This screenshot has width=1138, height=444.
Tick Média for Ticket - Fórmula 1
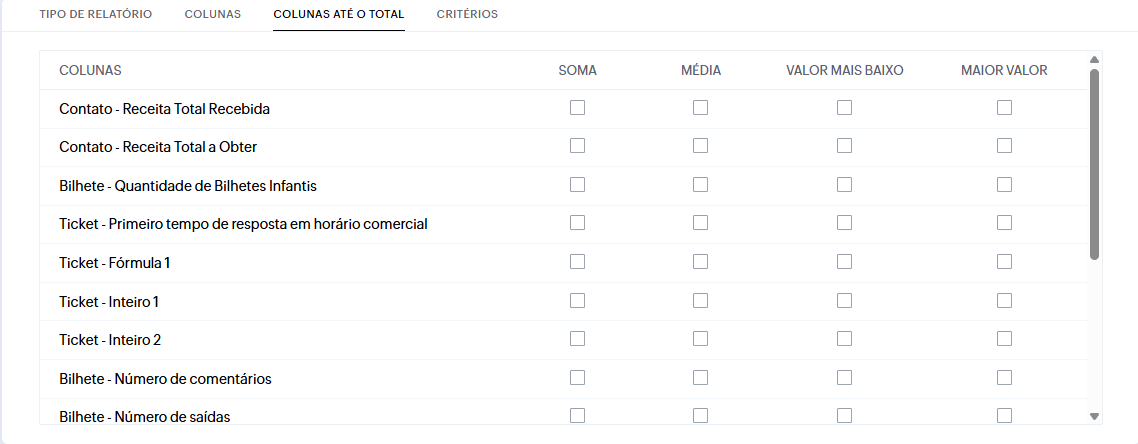pos(700,262)
